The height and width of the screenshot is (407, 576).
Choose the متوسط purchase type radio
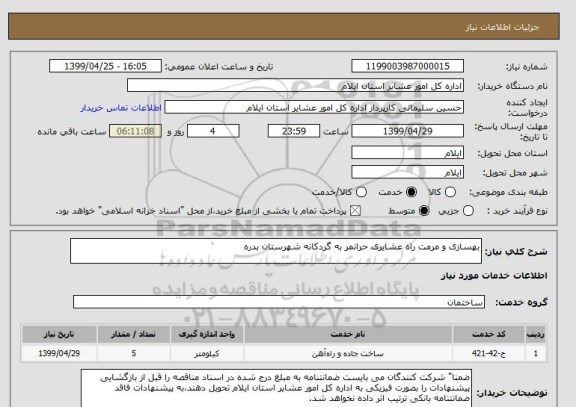(x=424, y=211)
